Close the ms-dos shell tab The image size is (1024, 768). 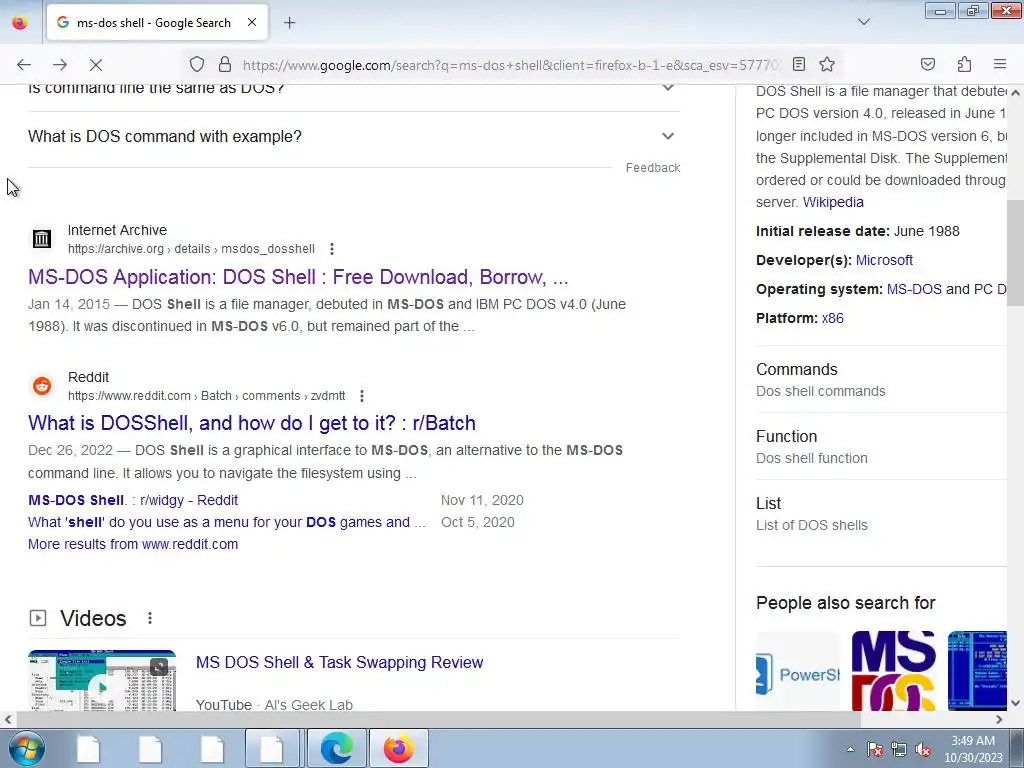(251, 22)
